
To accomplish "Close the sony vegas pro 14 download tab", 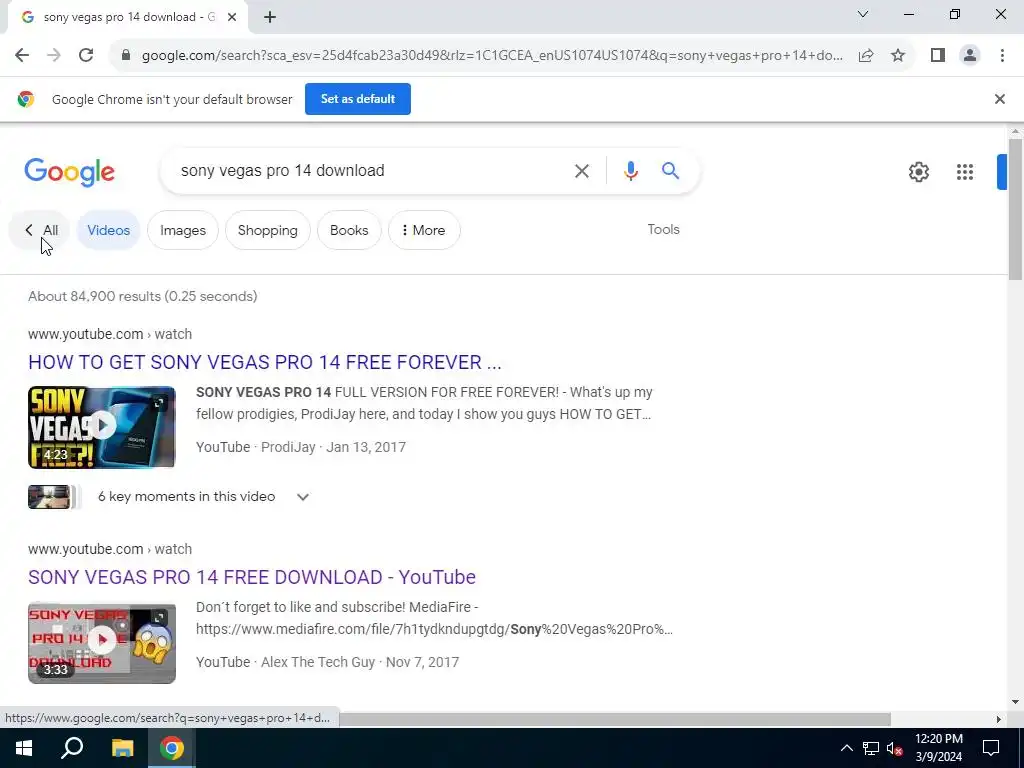I will (231, 17).
